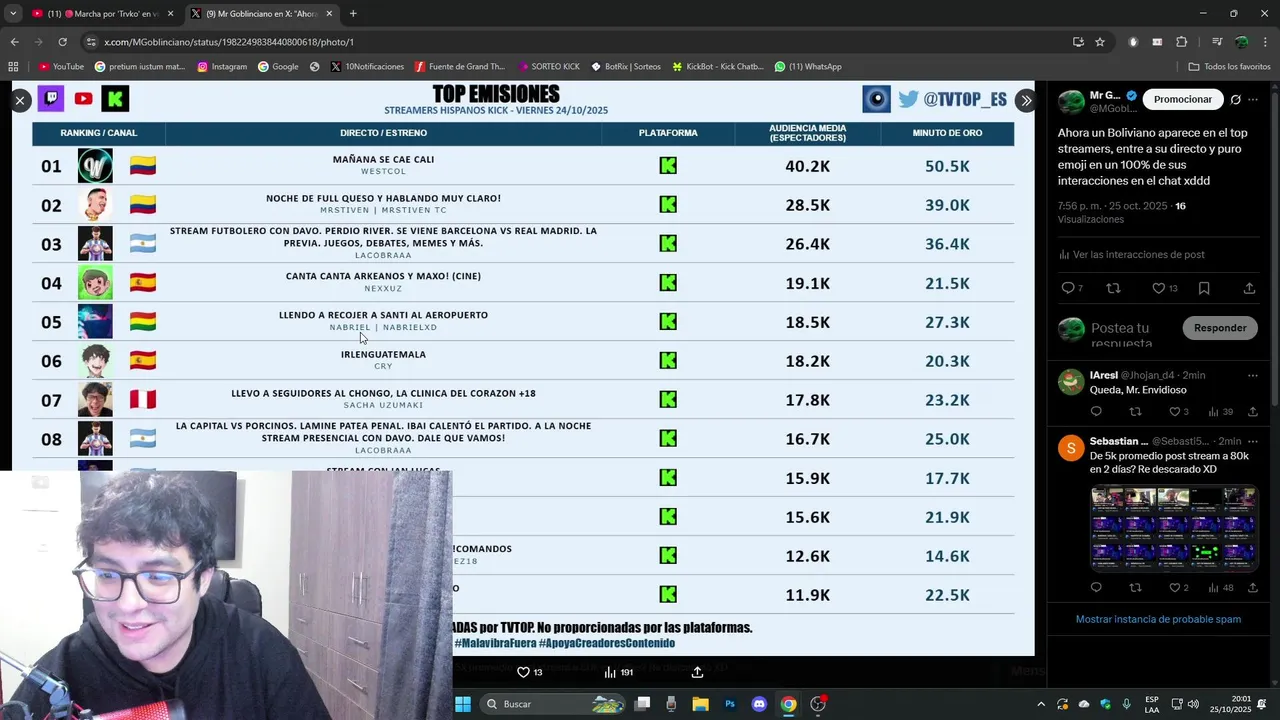
Task: Like the photo using heart below image
Action: [x=523, y=672]
